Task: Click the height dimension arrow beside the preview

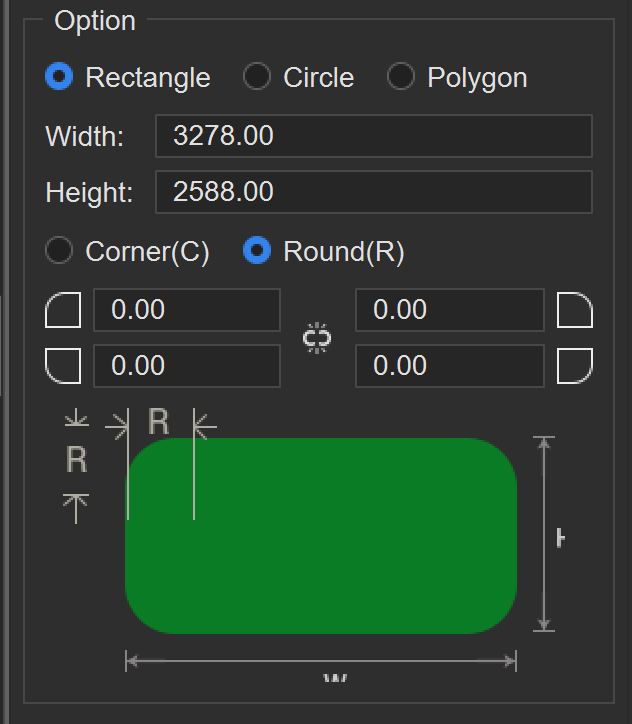Action: (x=543, y=535)
